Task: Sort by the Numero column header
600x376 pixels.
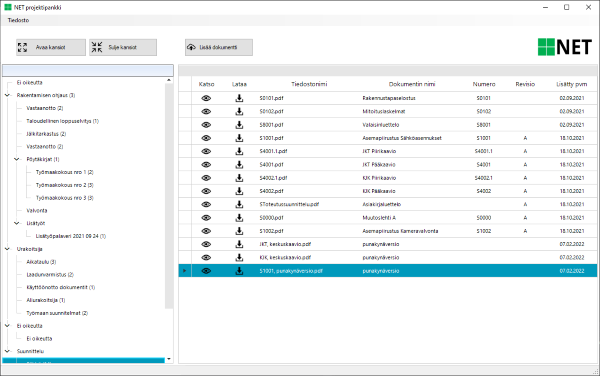Action: [x=484, y=84]
